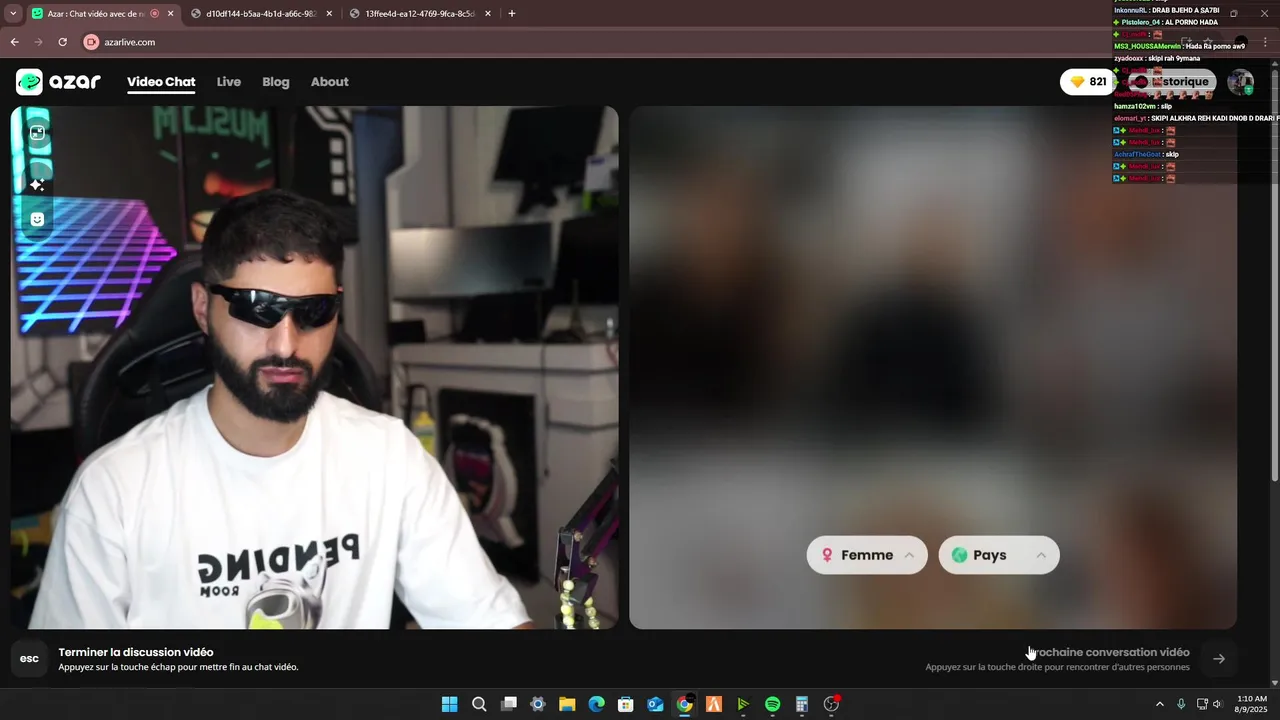Click Terminer la discussion vidéo
This screenshot has width=1280, height=720.
(x=135, y=652)
